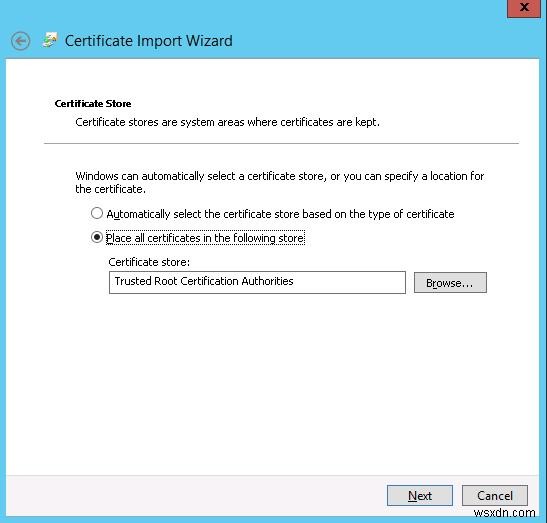Cancel the certificate import
Viewport: 547px width, 523px height.
[495, 495]
